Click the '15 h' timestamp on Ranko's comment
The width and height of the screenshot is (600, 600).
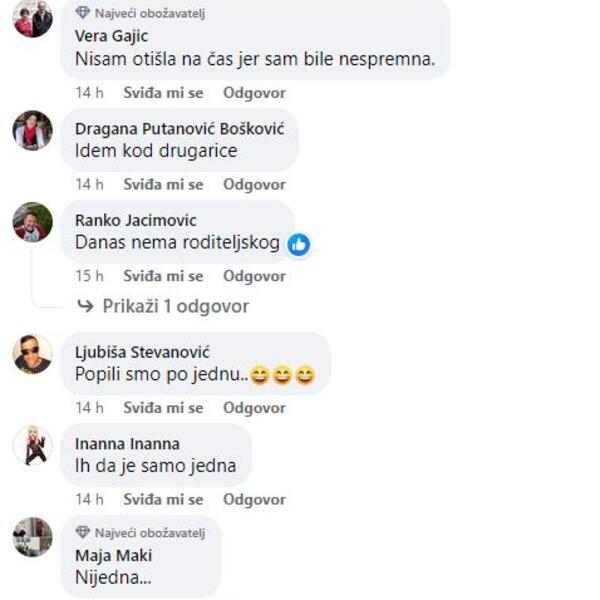(89, 276)
